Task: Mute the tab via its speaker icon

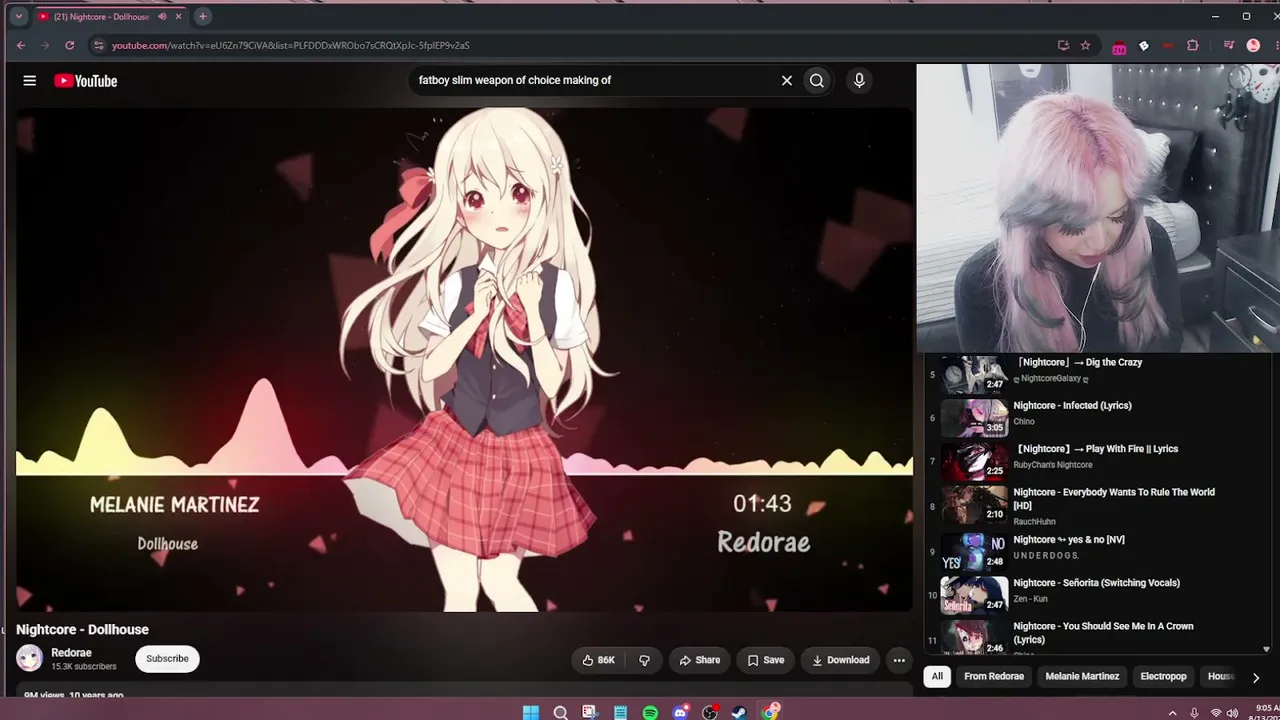Action: (162, 16)
